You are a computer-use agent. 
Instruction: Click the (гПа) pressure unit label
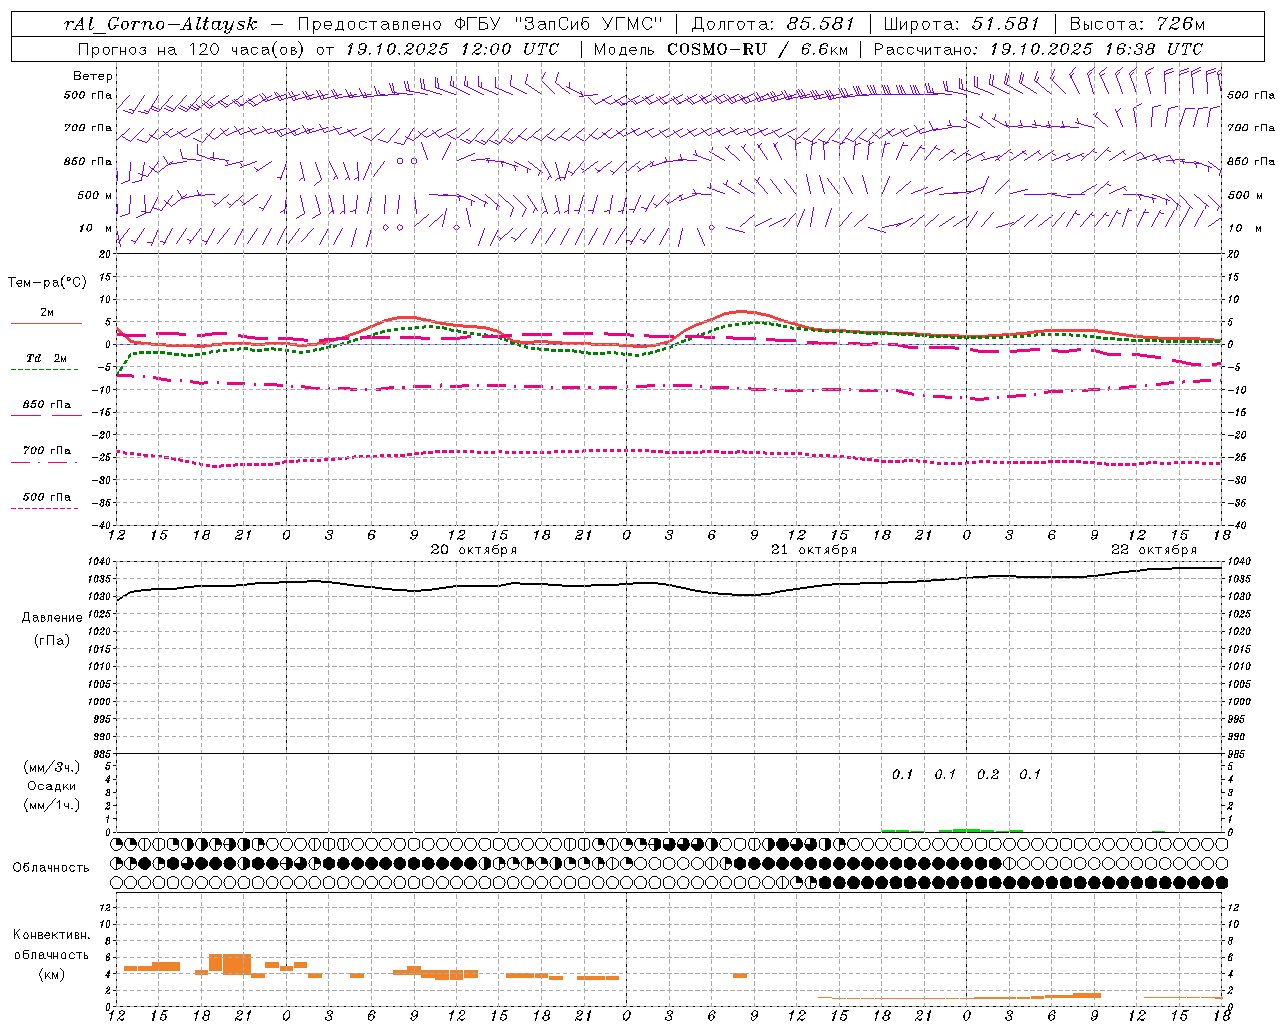point(52,640)
